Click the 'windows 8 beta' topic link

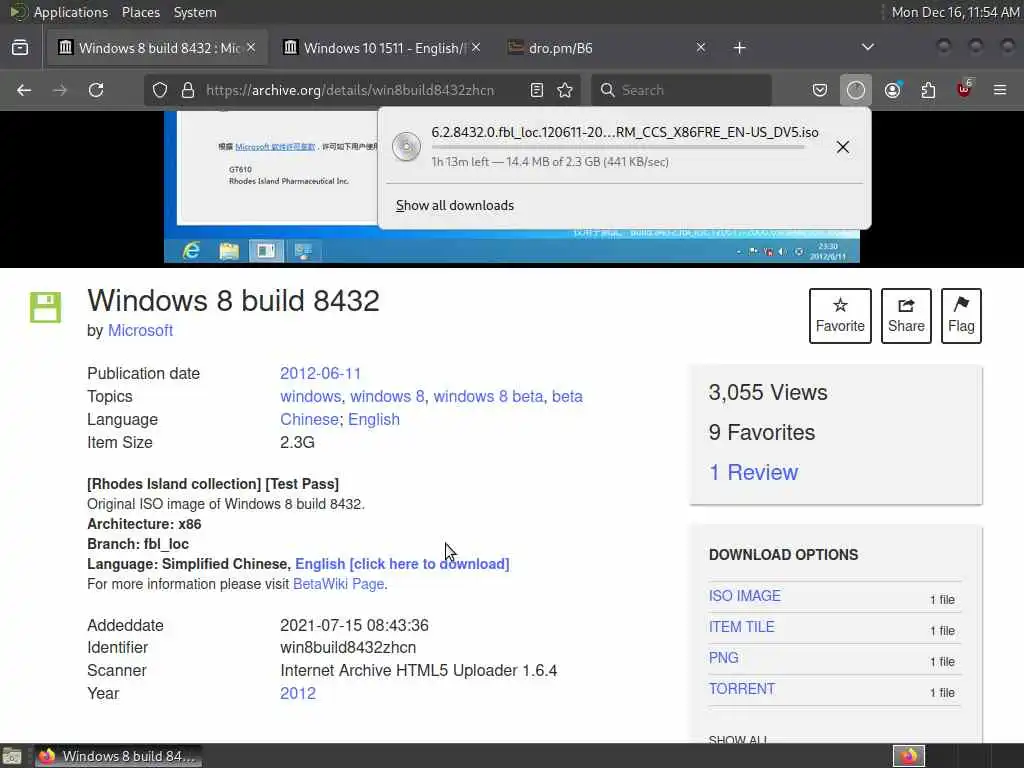click(488, 396)
